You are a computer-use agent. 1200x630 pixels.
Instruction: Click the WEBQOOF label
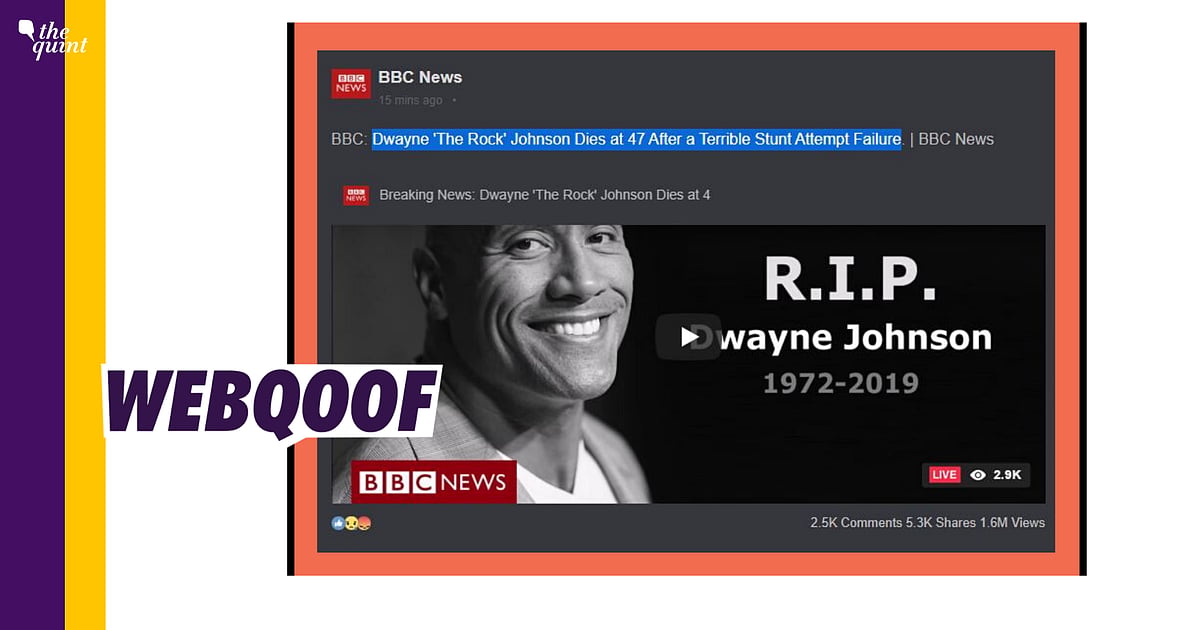pos(272,403)
